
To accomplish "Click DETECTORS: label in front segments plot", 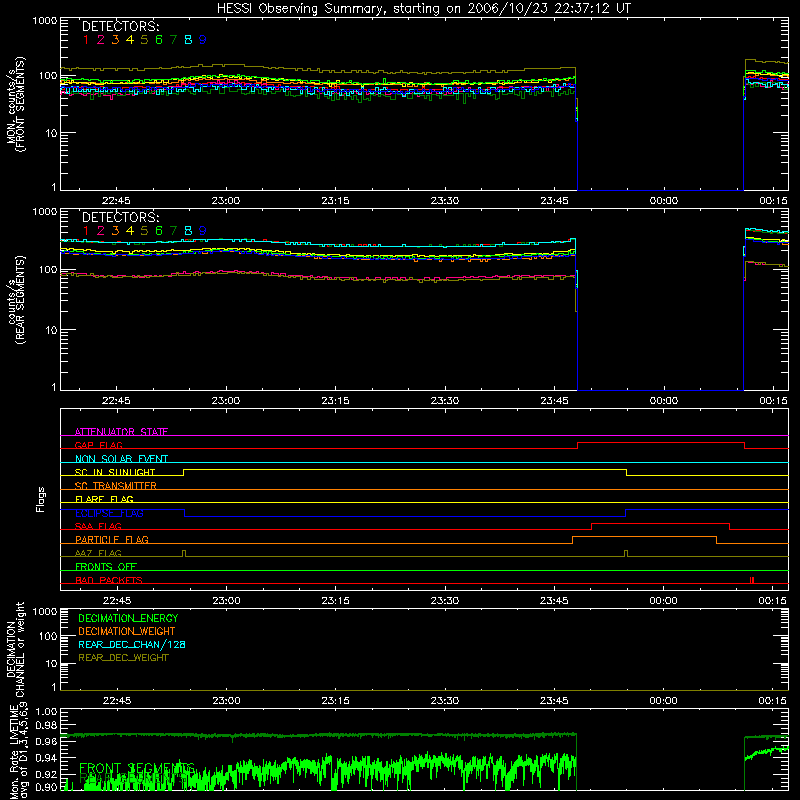I will [x=120, y=26].
